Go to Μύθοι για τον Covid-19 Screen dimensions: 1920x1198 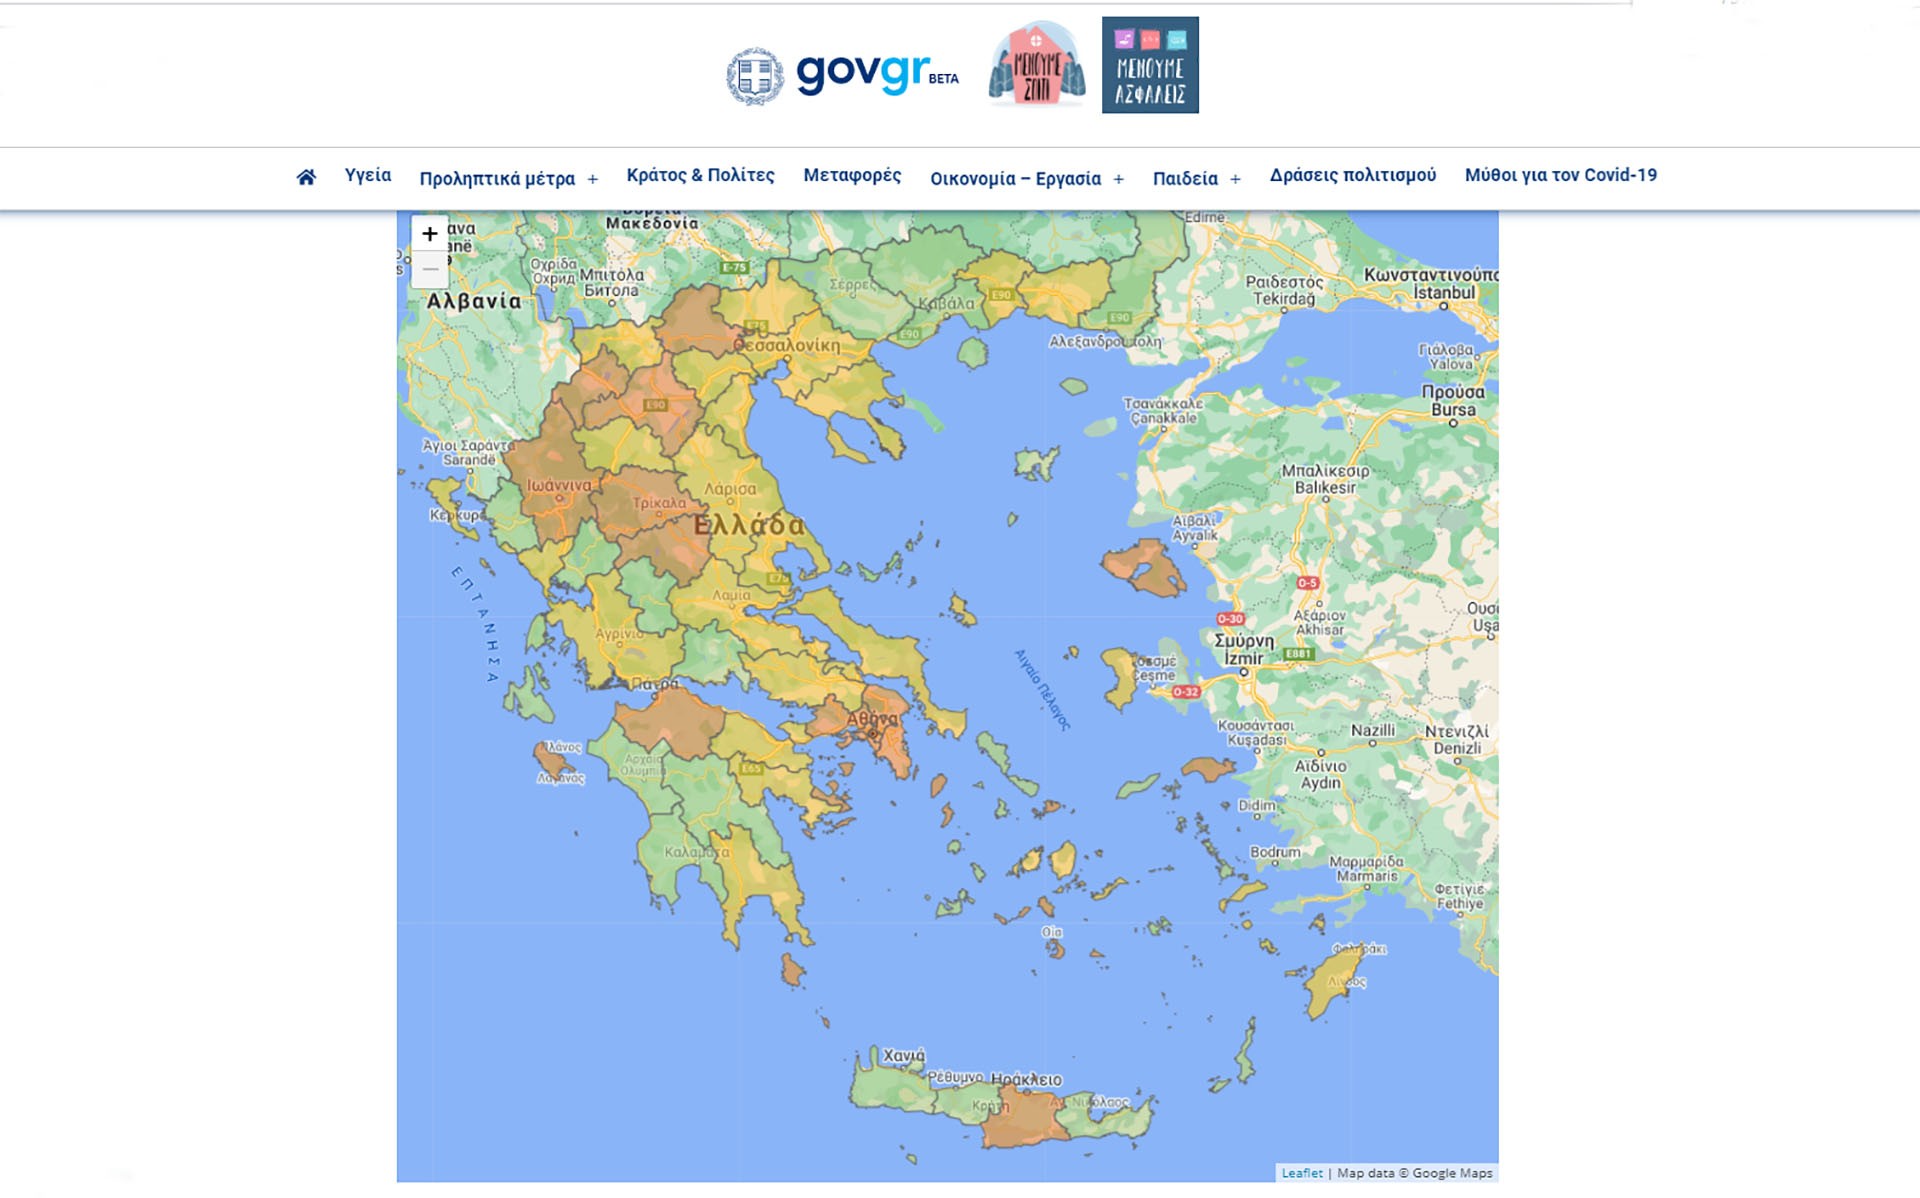coord(1560,175)
